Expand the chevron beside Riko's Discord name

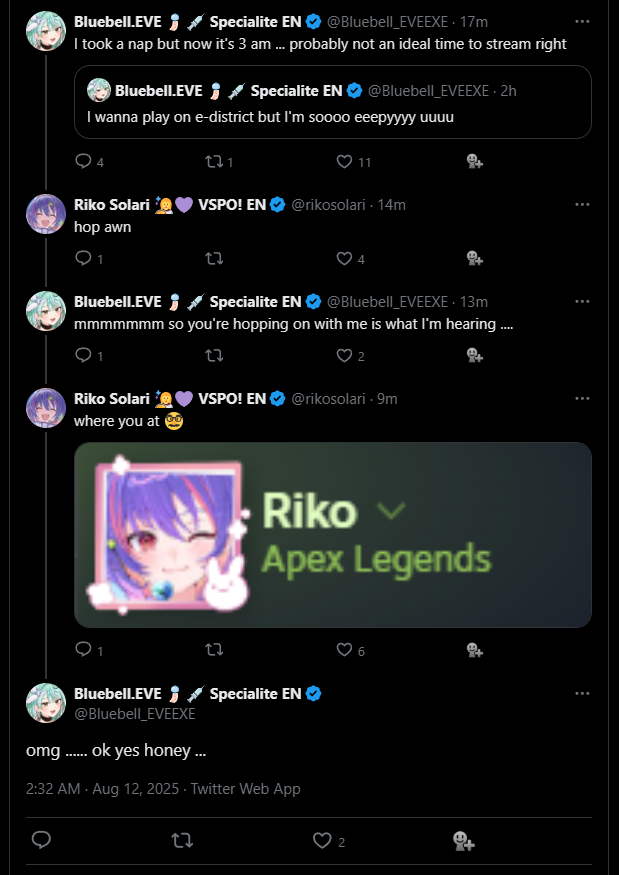coord(390,511)
